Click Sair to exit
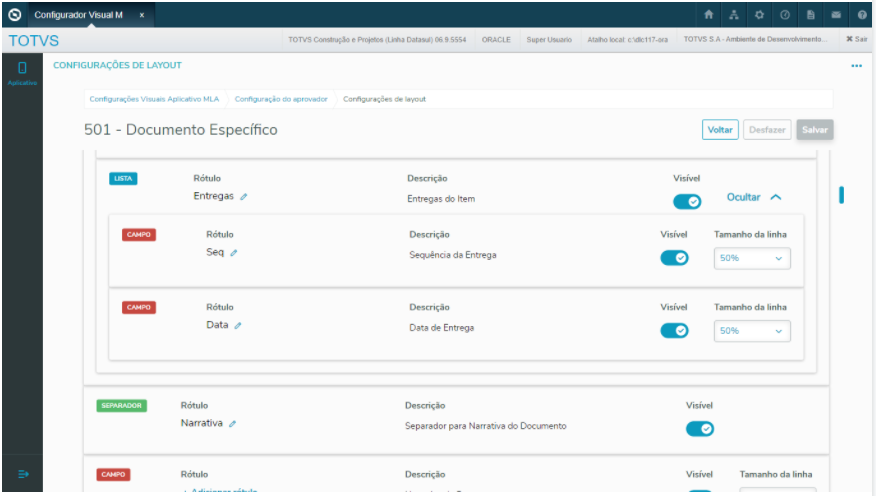876x496 pixels. (856, 39)
